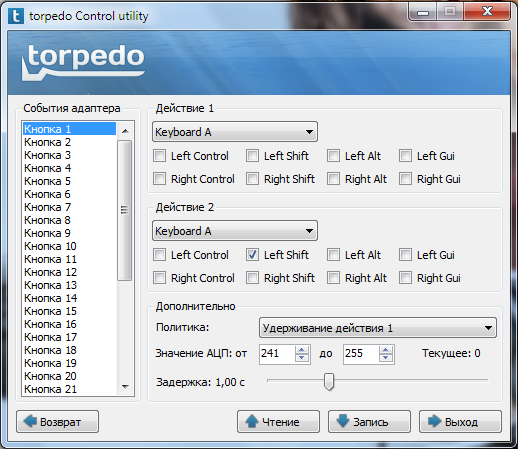
Task: Click the АЦП 'до' value field 255
Action: (361, 353)
